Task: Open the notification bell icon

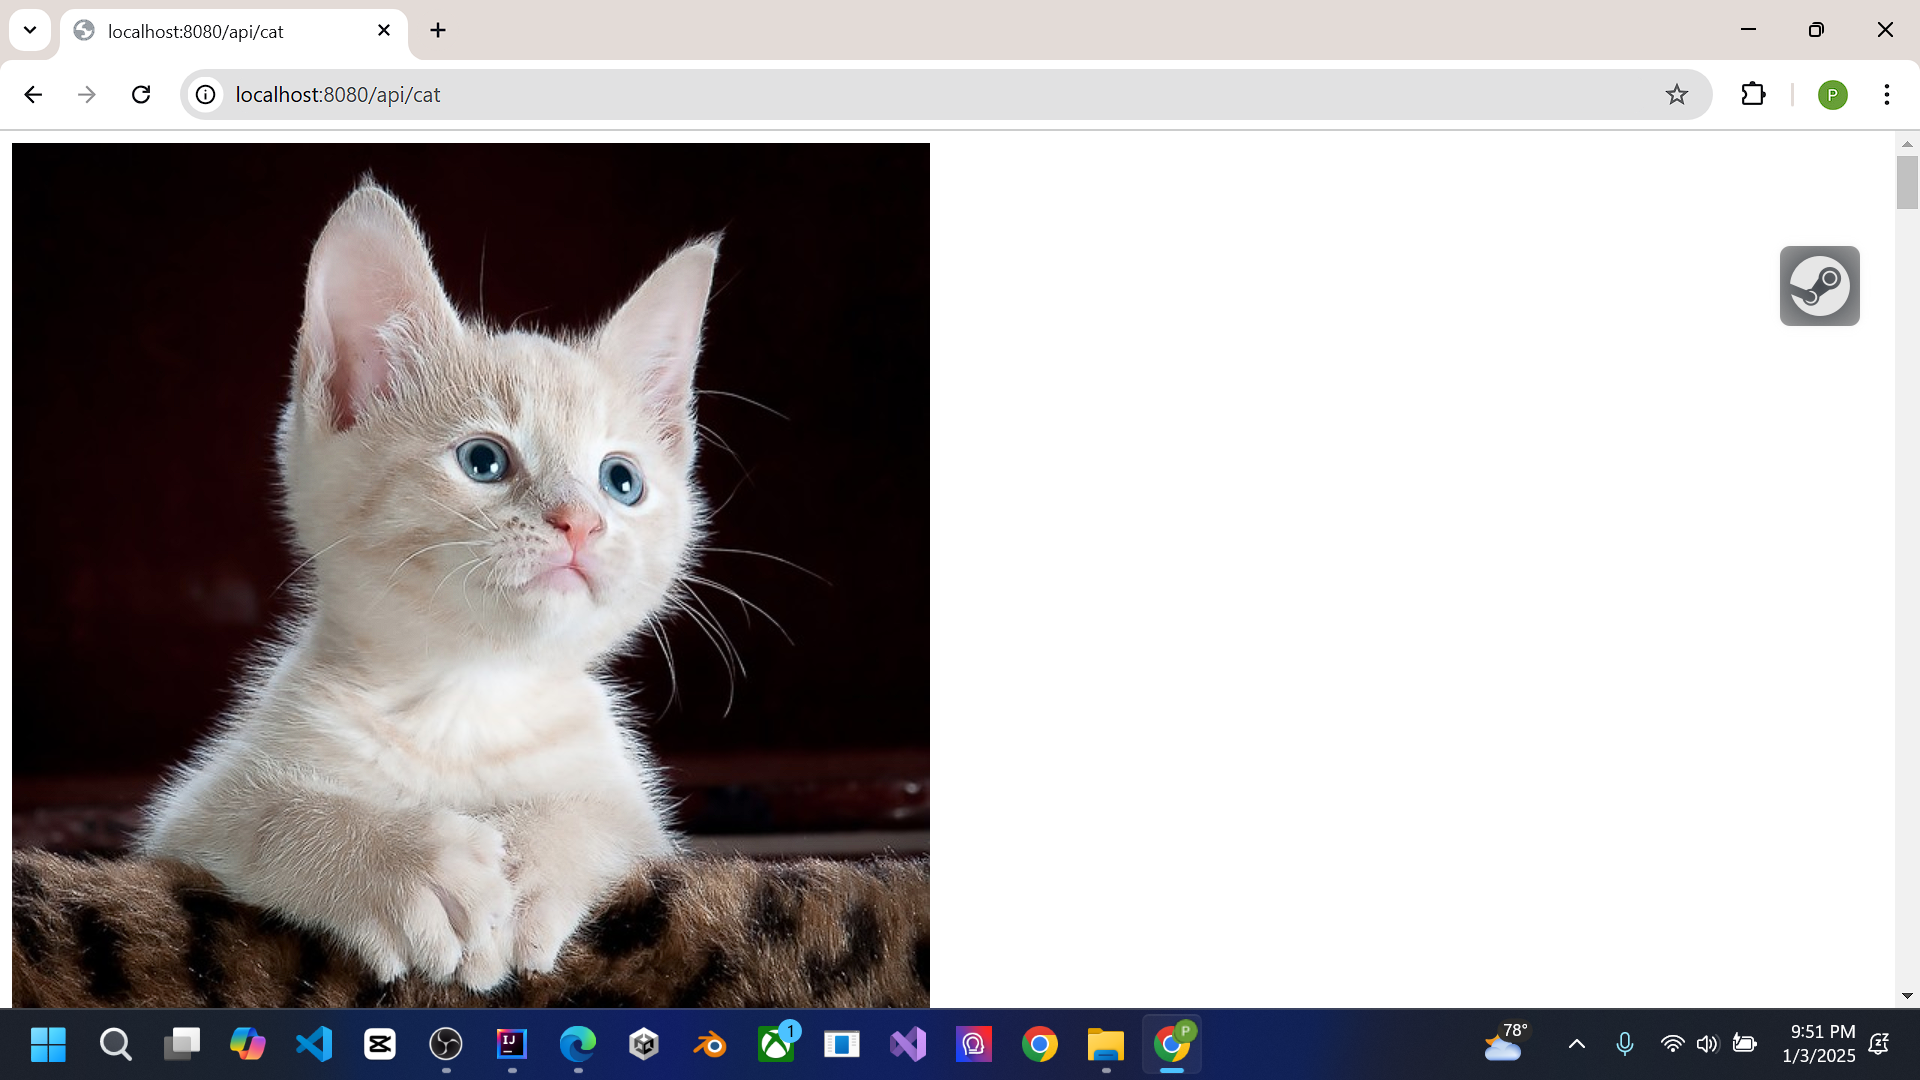Action: click(1879, 1045)
